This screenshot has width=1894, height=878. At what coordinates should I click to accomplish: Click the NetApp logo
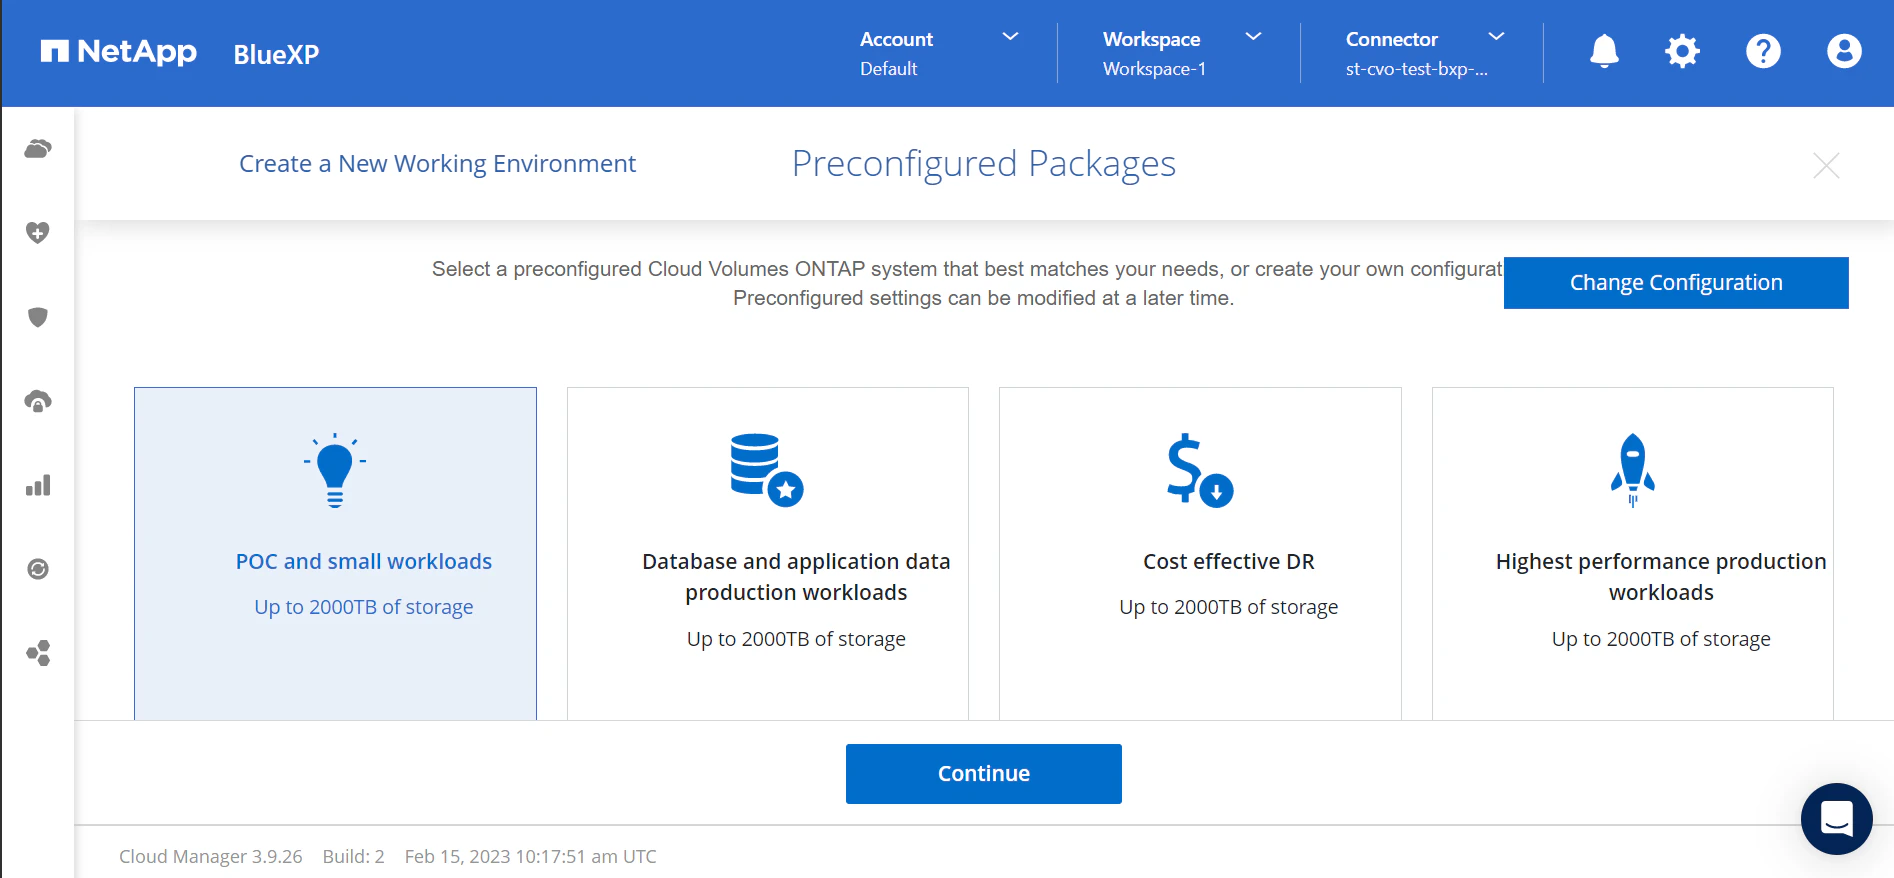119,52
